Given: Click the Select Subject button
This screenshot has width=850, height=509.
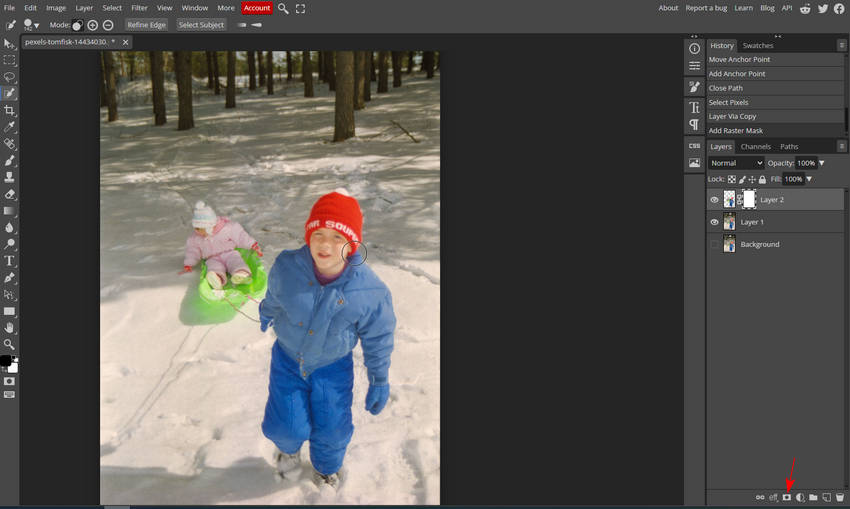Looking at the screenshot, I should (201, 25).
